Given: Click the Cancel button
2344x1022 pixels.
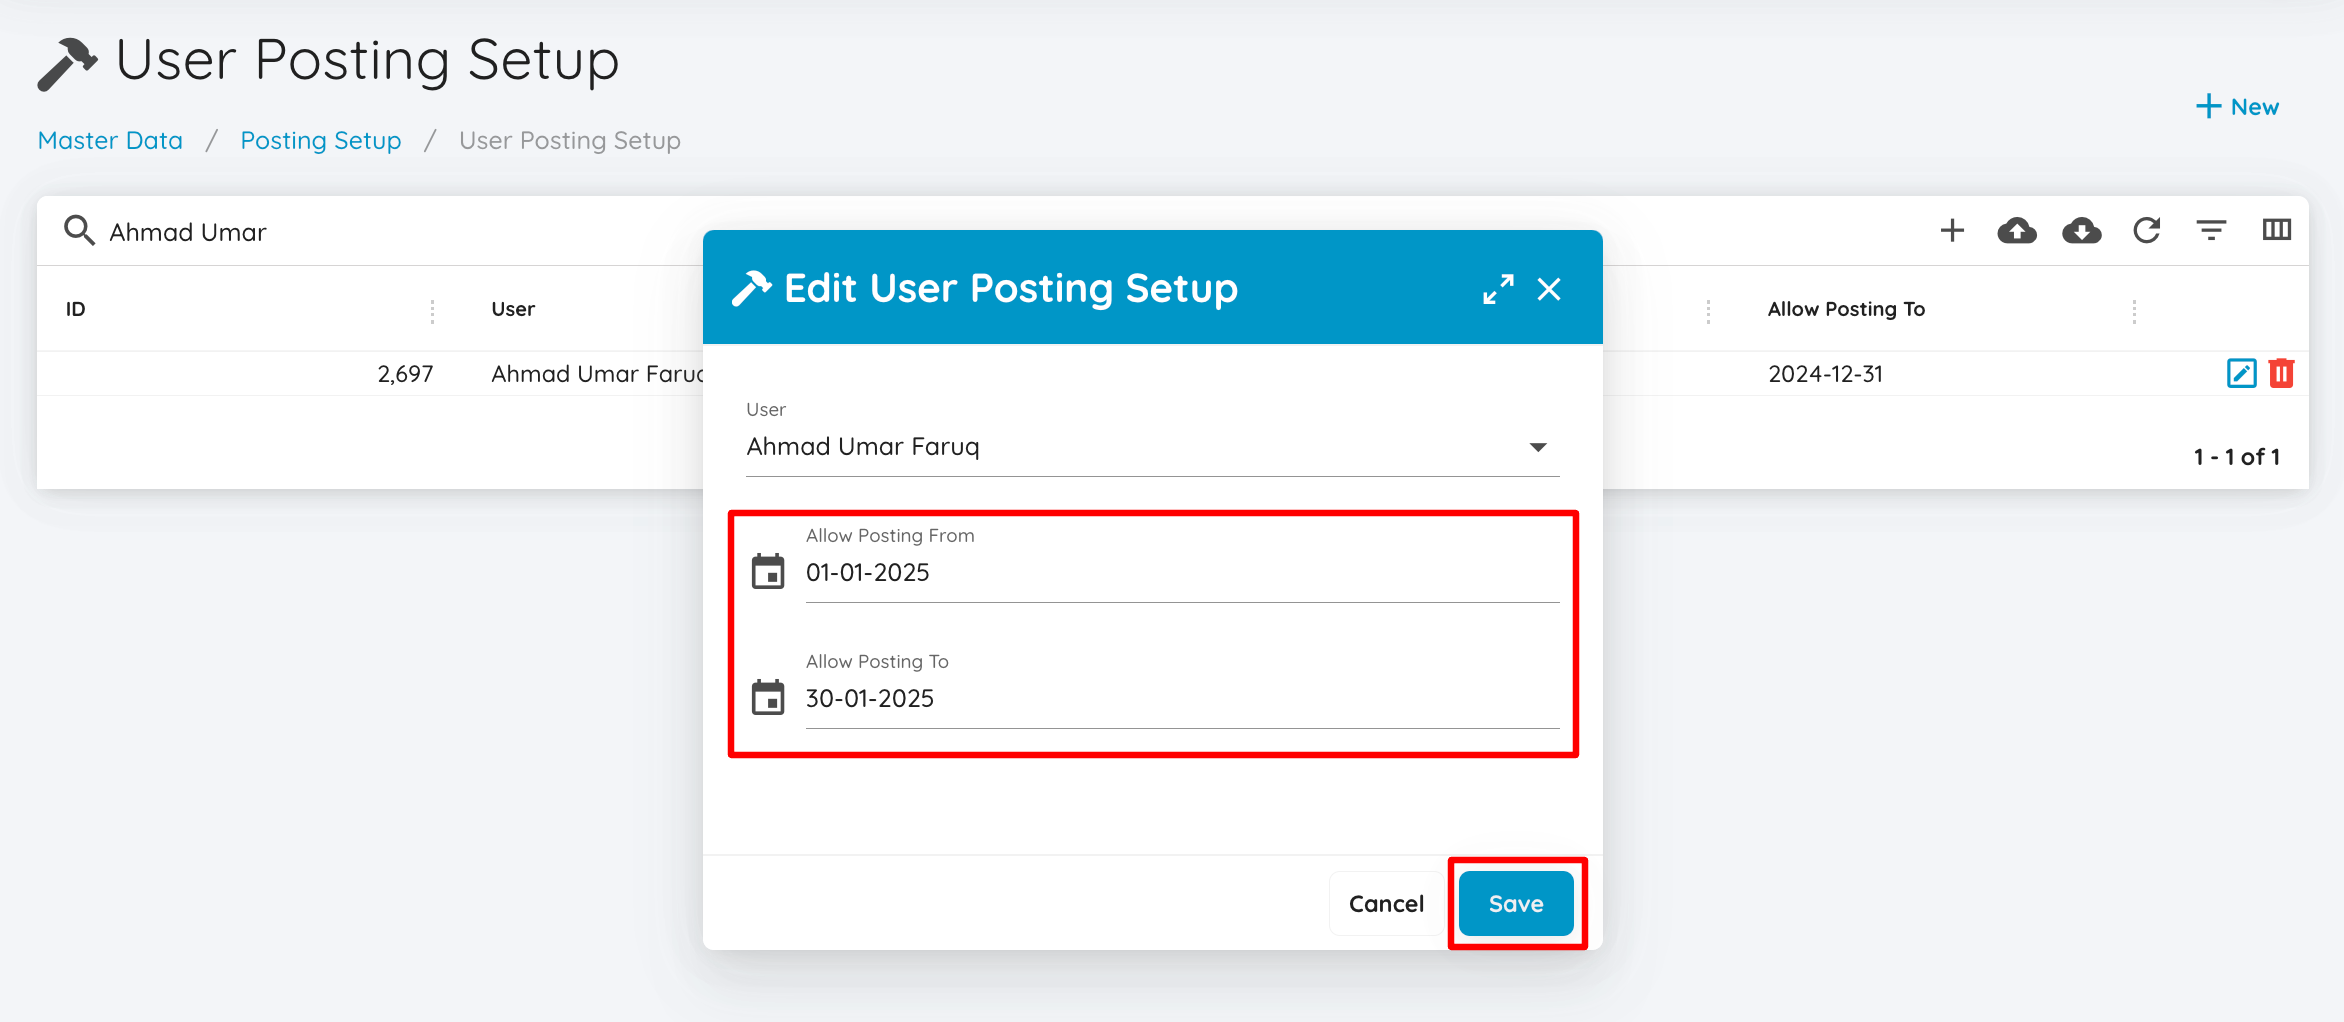Looking at the screenshot, I should [1386, 904].
